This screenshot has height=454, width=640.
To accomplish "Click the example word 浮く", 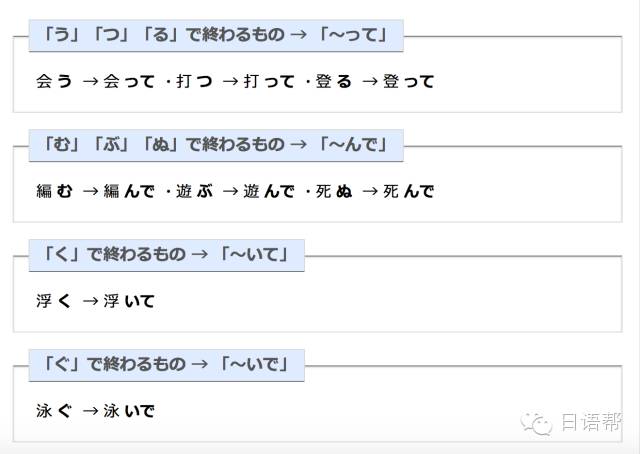I will (53, 301).
